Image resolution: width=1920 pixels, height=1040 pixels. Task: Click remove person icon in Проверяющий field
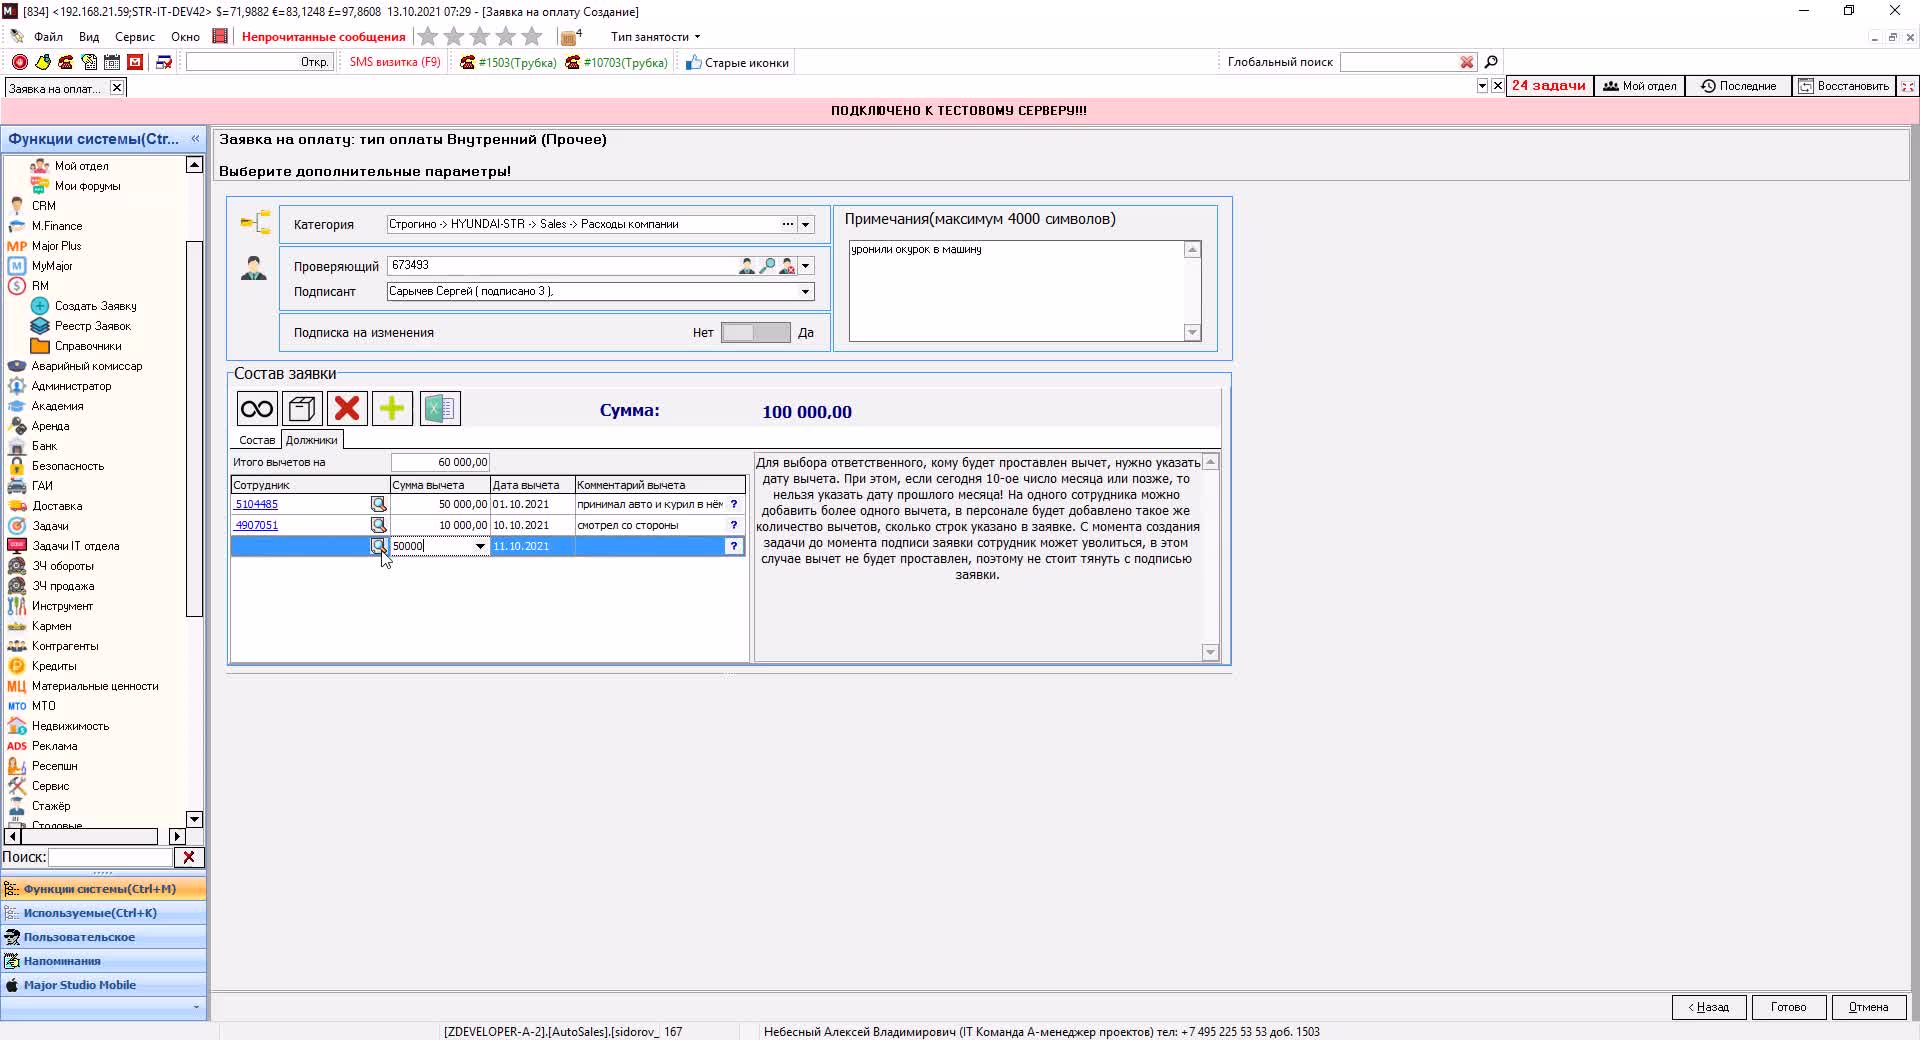pos(787,266)
